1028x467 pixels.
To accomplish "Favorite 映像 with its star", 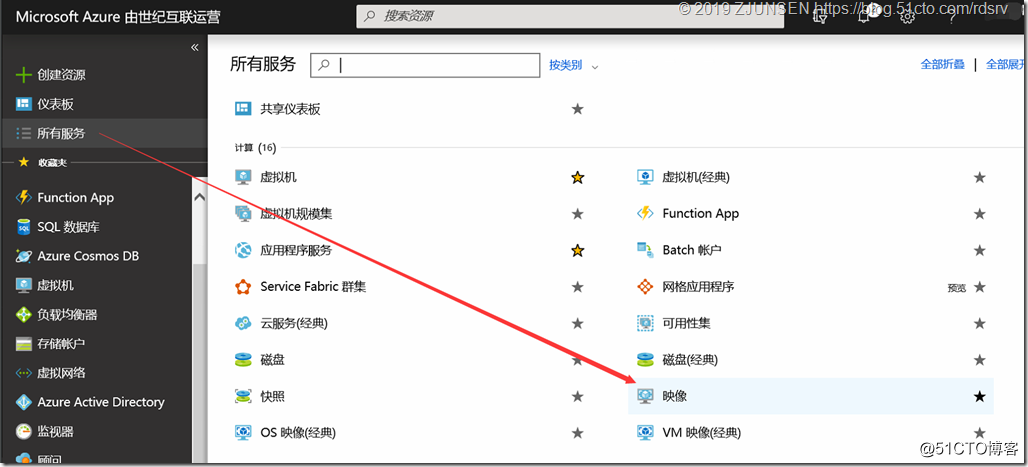I will click(979, 396).
